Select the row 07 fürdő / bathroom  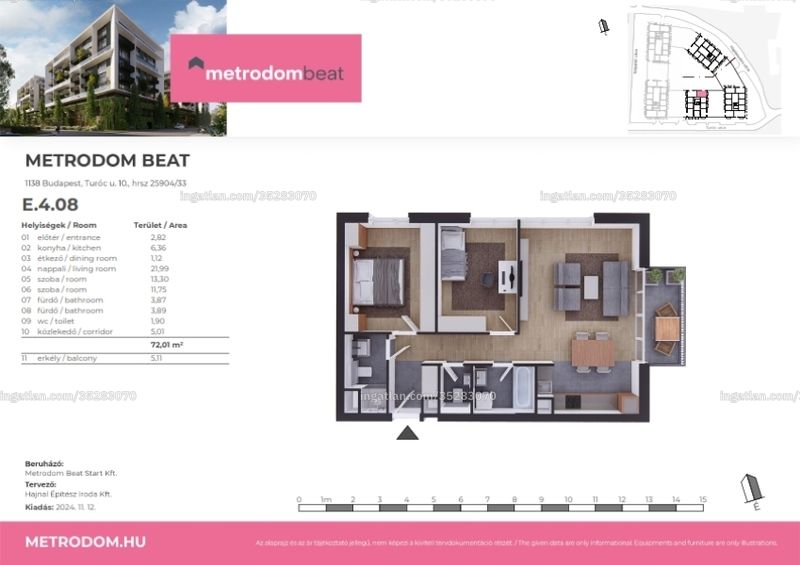[125, 300]
